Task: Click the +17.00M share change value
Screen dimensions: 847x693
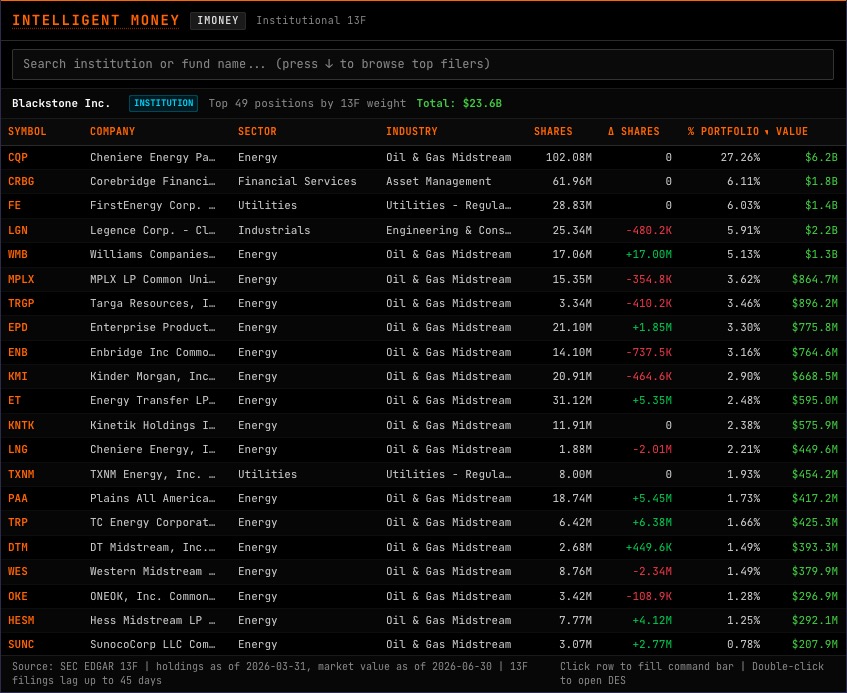Action: click(x=648, y=254)
